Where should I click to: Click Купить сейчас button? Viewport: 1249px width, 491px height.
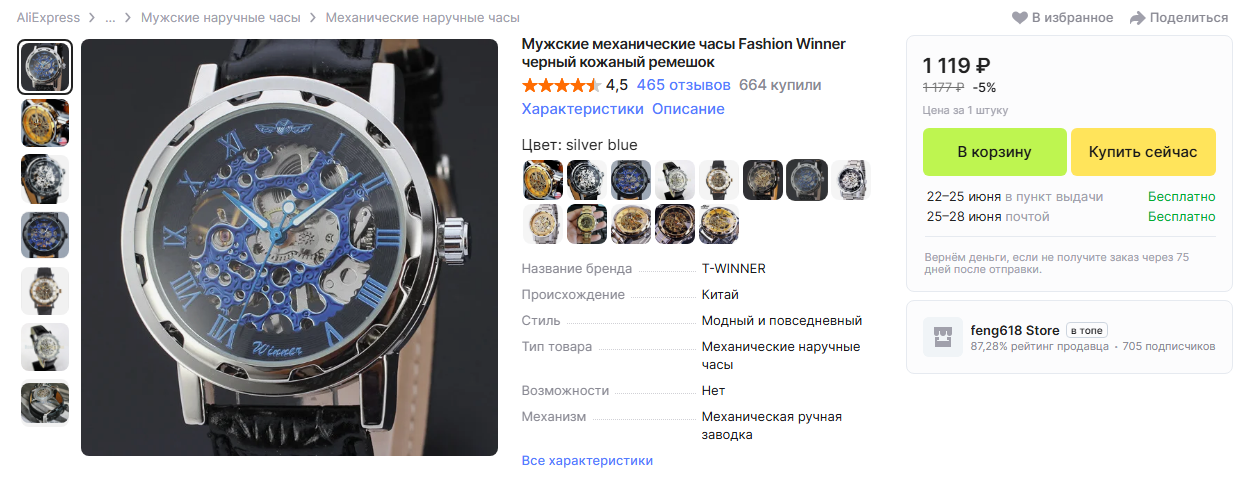click(1143, 152)
